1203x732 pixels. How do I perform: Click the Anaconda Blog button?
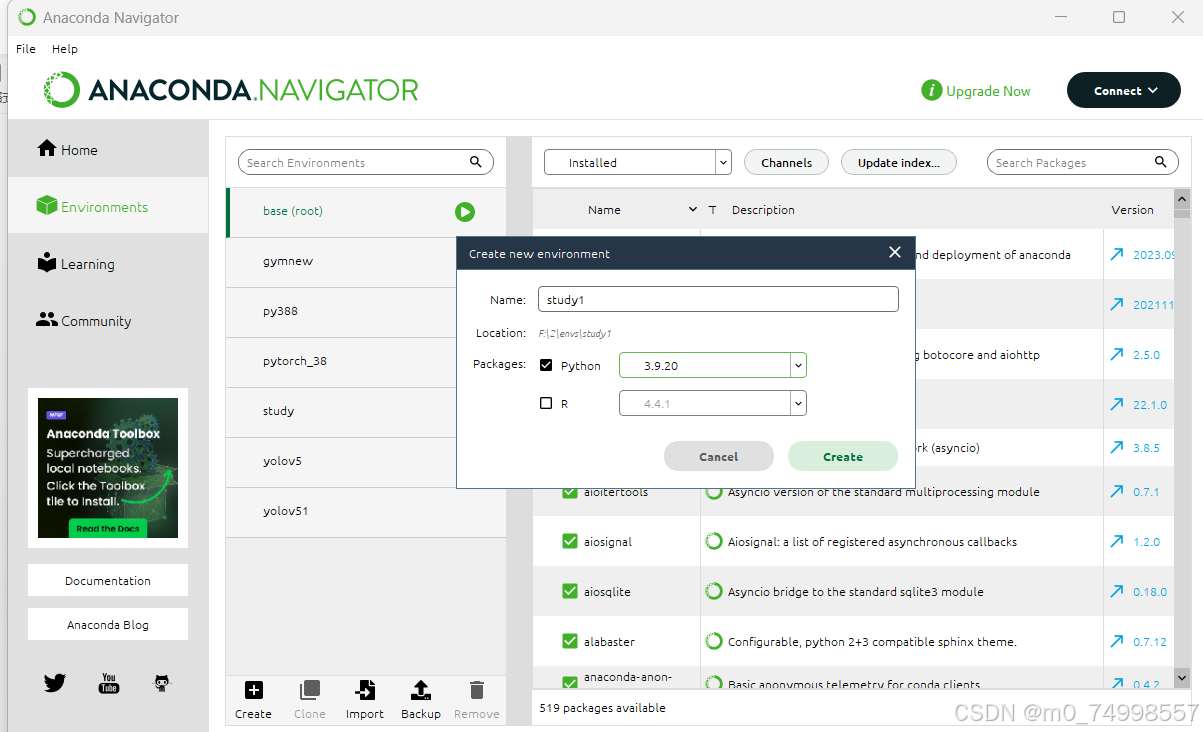[x=108, y=624]
